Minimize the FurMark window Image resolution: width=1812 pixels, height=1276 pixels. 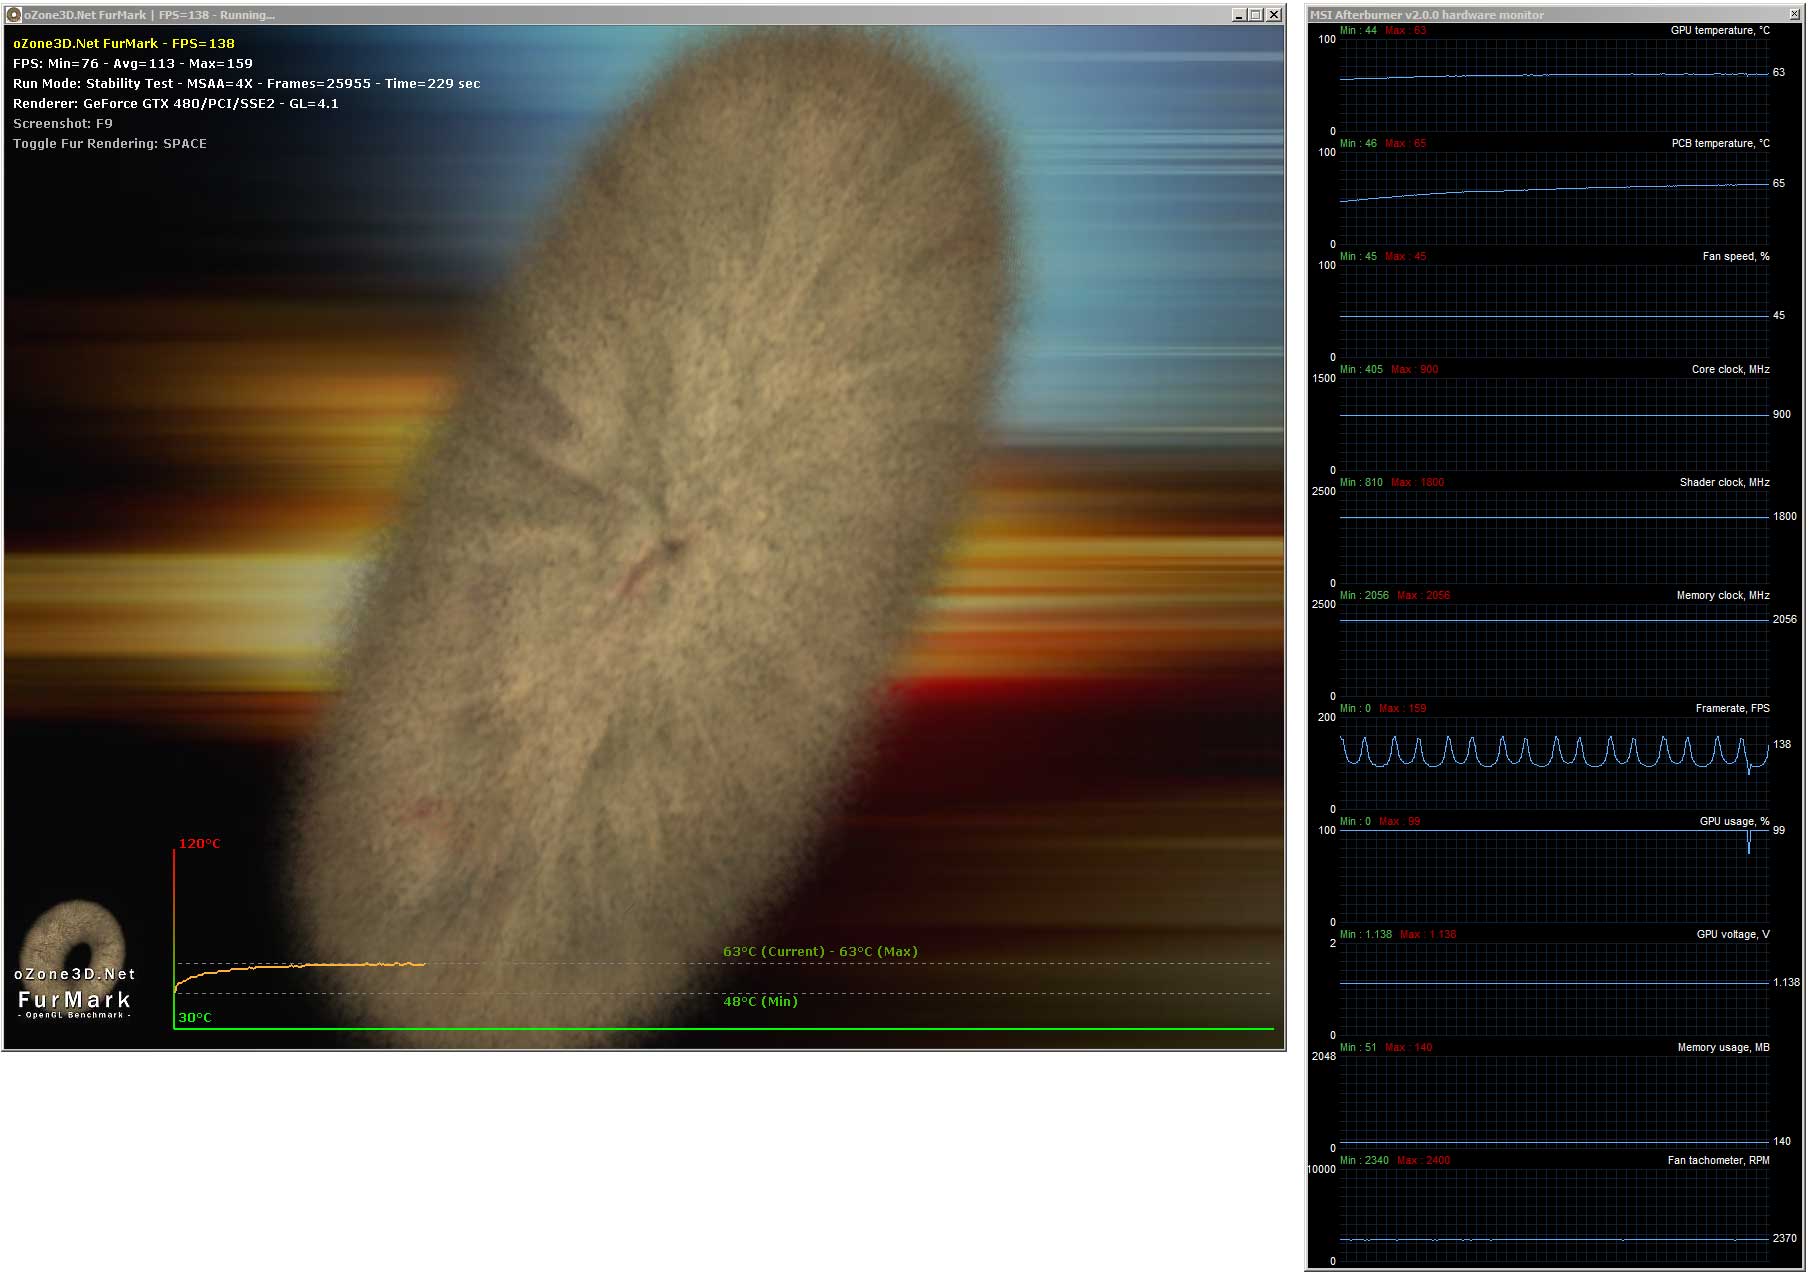(x=1239, y=15)
